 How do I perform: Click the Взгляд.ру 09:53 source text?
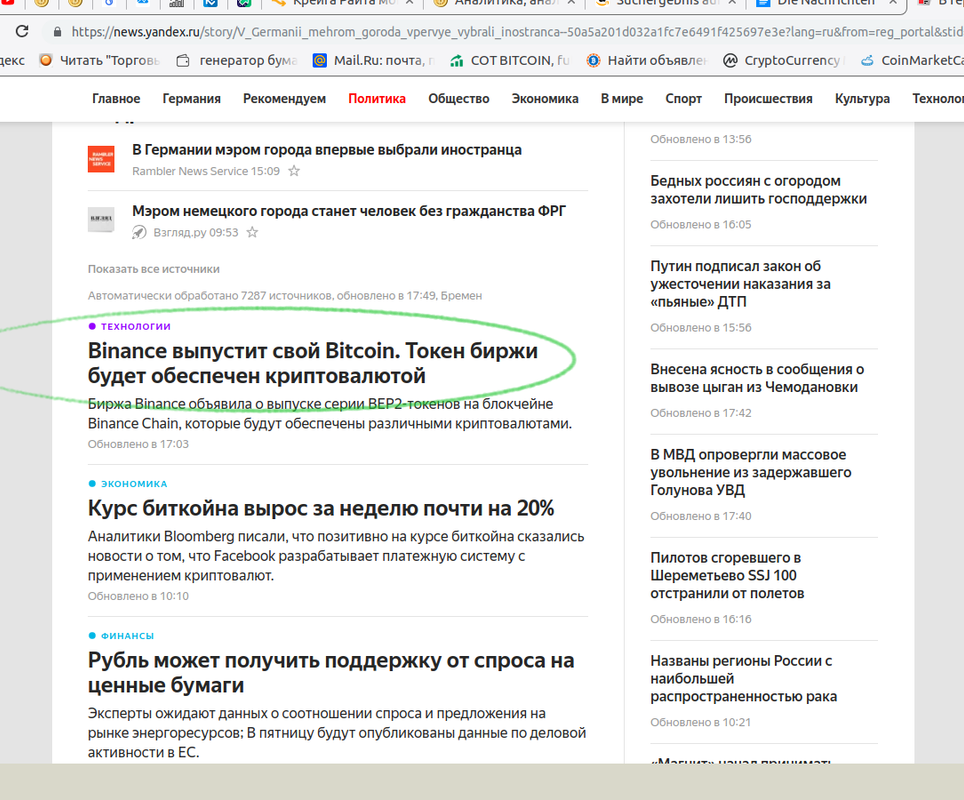(x=196, y=232)
